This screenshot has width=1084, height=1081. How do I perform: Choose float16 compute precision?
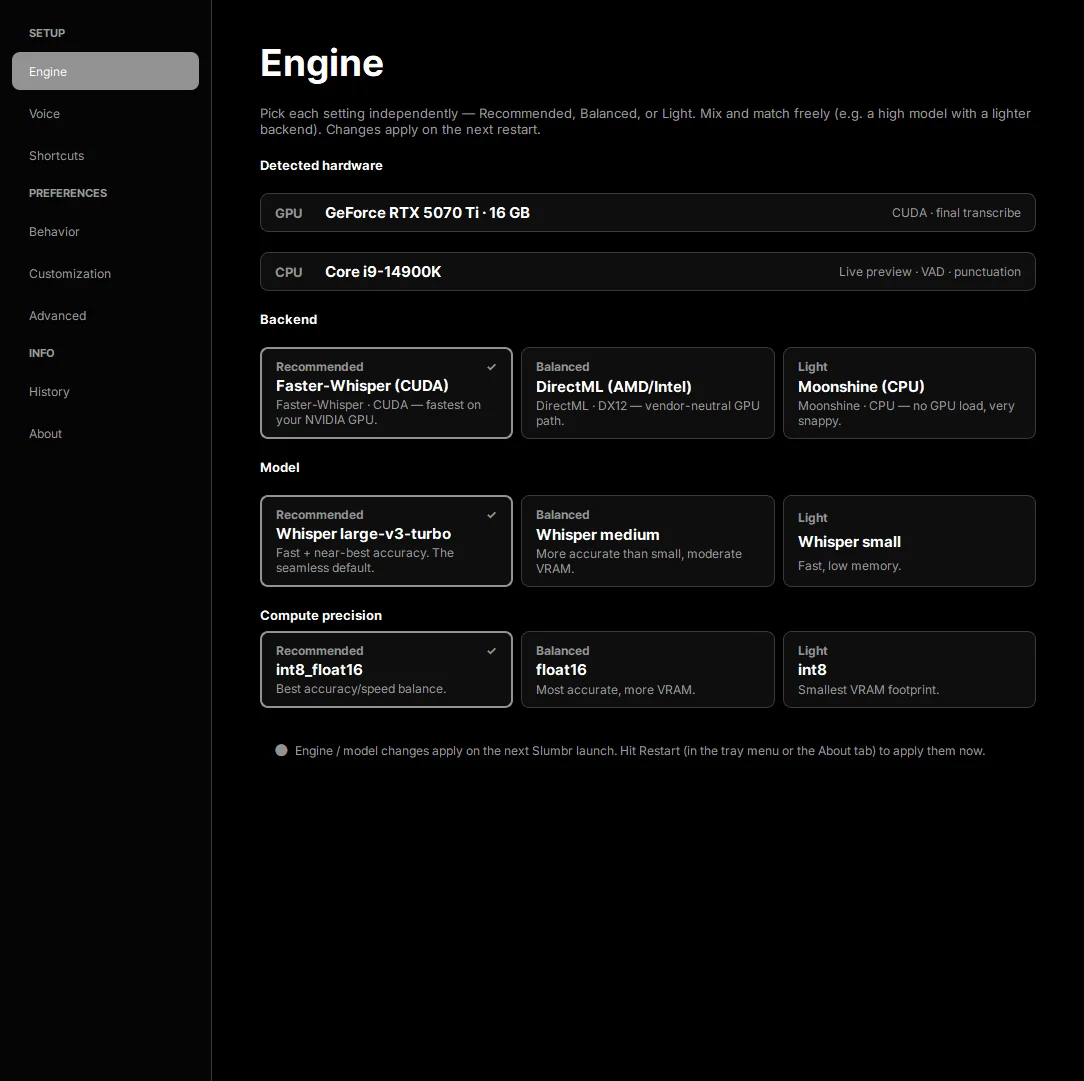(647, 669)
